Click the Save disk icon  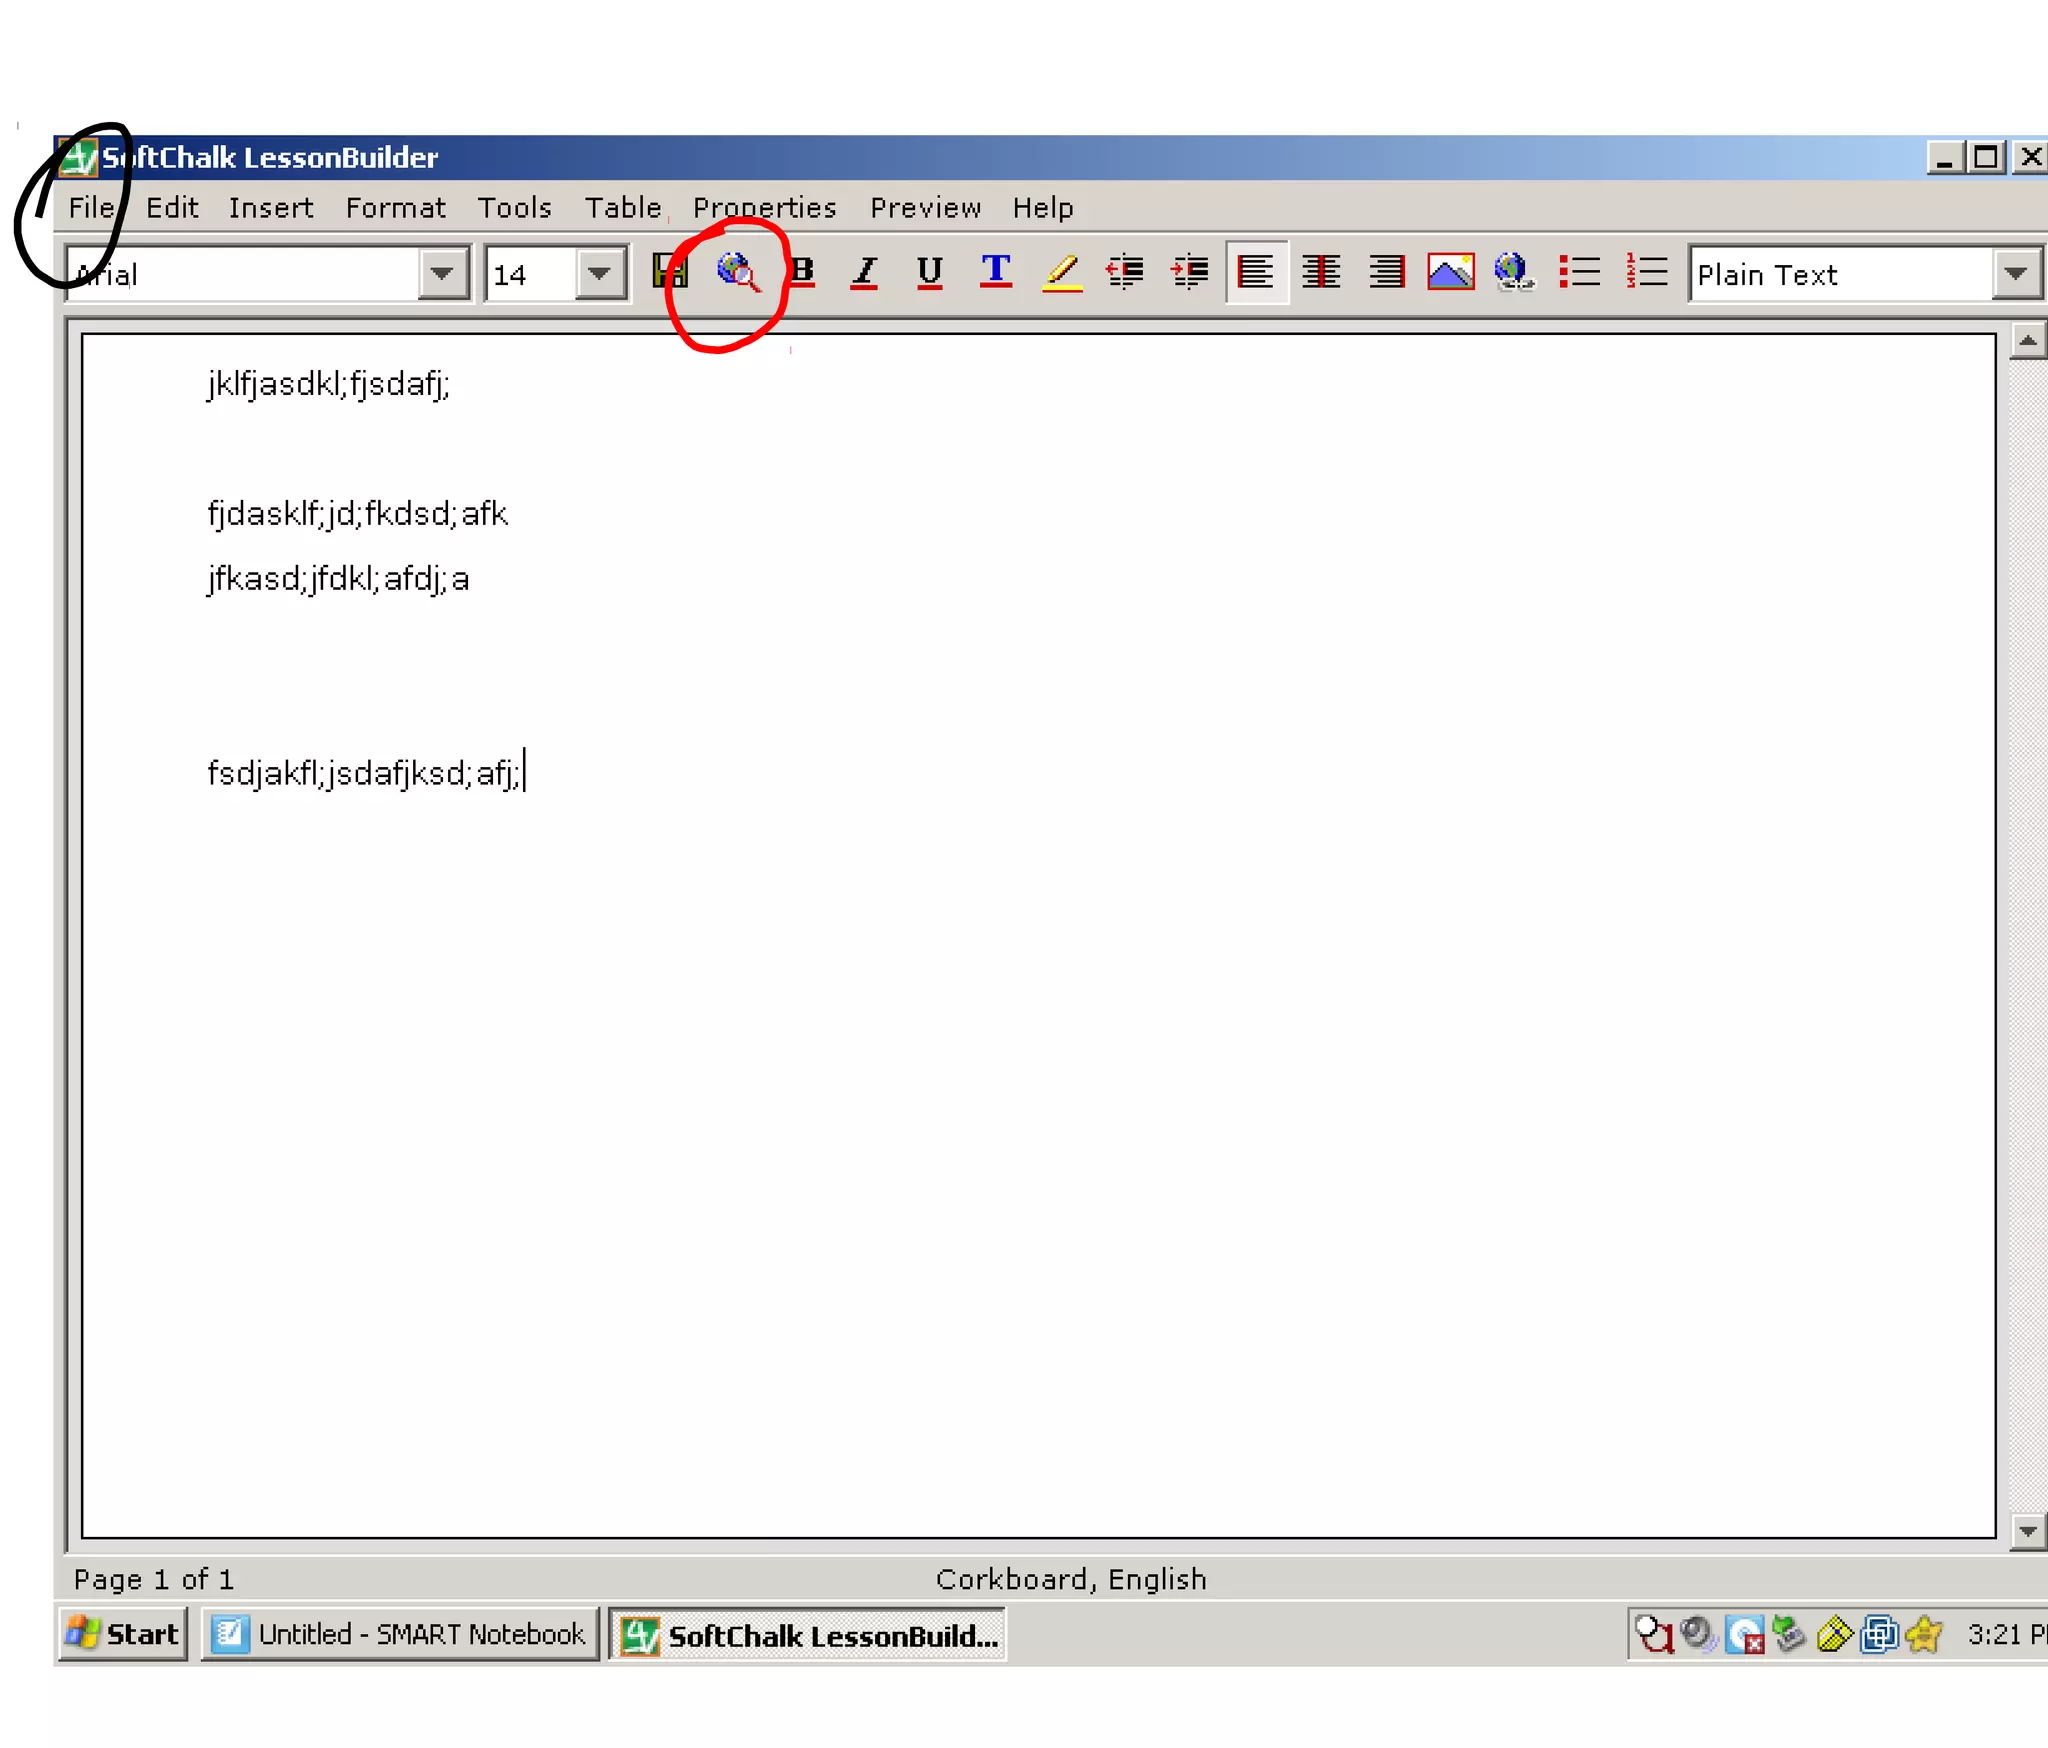(x=669, y=272)
